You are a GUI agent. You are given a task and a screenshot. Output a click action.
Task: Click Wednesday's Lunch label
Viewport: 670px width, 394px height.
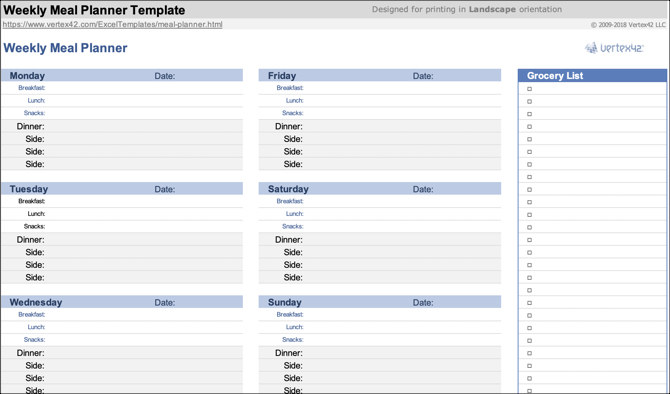36,327
